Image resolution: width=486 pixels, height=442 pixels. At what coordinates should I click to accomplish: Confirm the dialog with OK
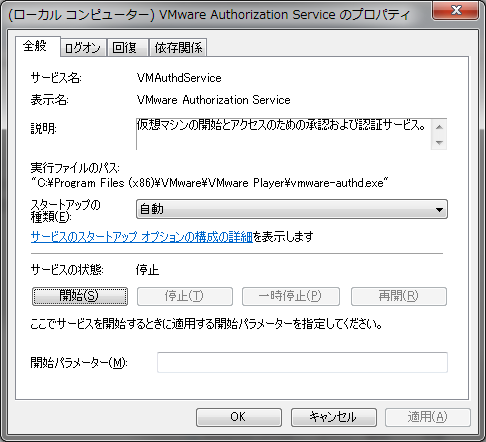239,417
